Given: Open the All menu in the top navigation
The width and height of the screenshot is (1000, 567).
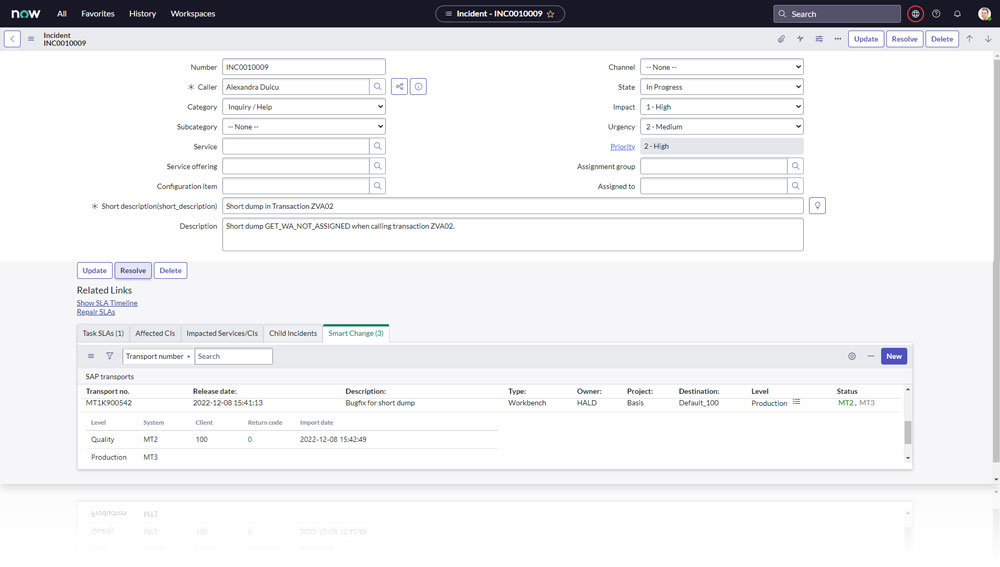Looking at the screenshot, I should [62, 13].
